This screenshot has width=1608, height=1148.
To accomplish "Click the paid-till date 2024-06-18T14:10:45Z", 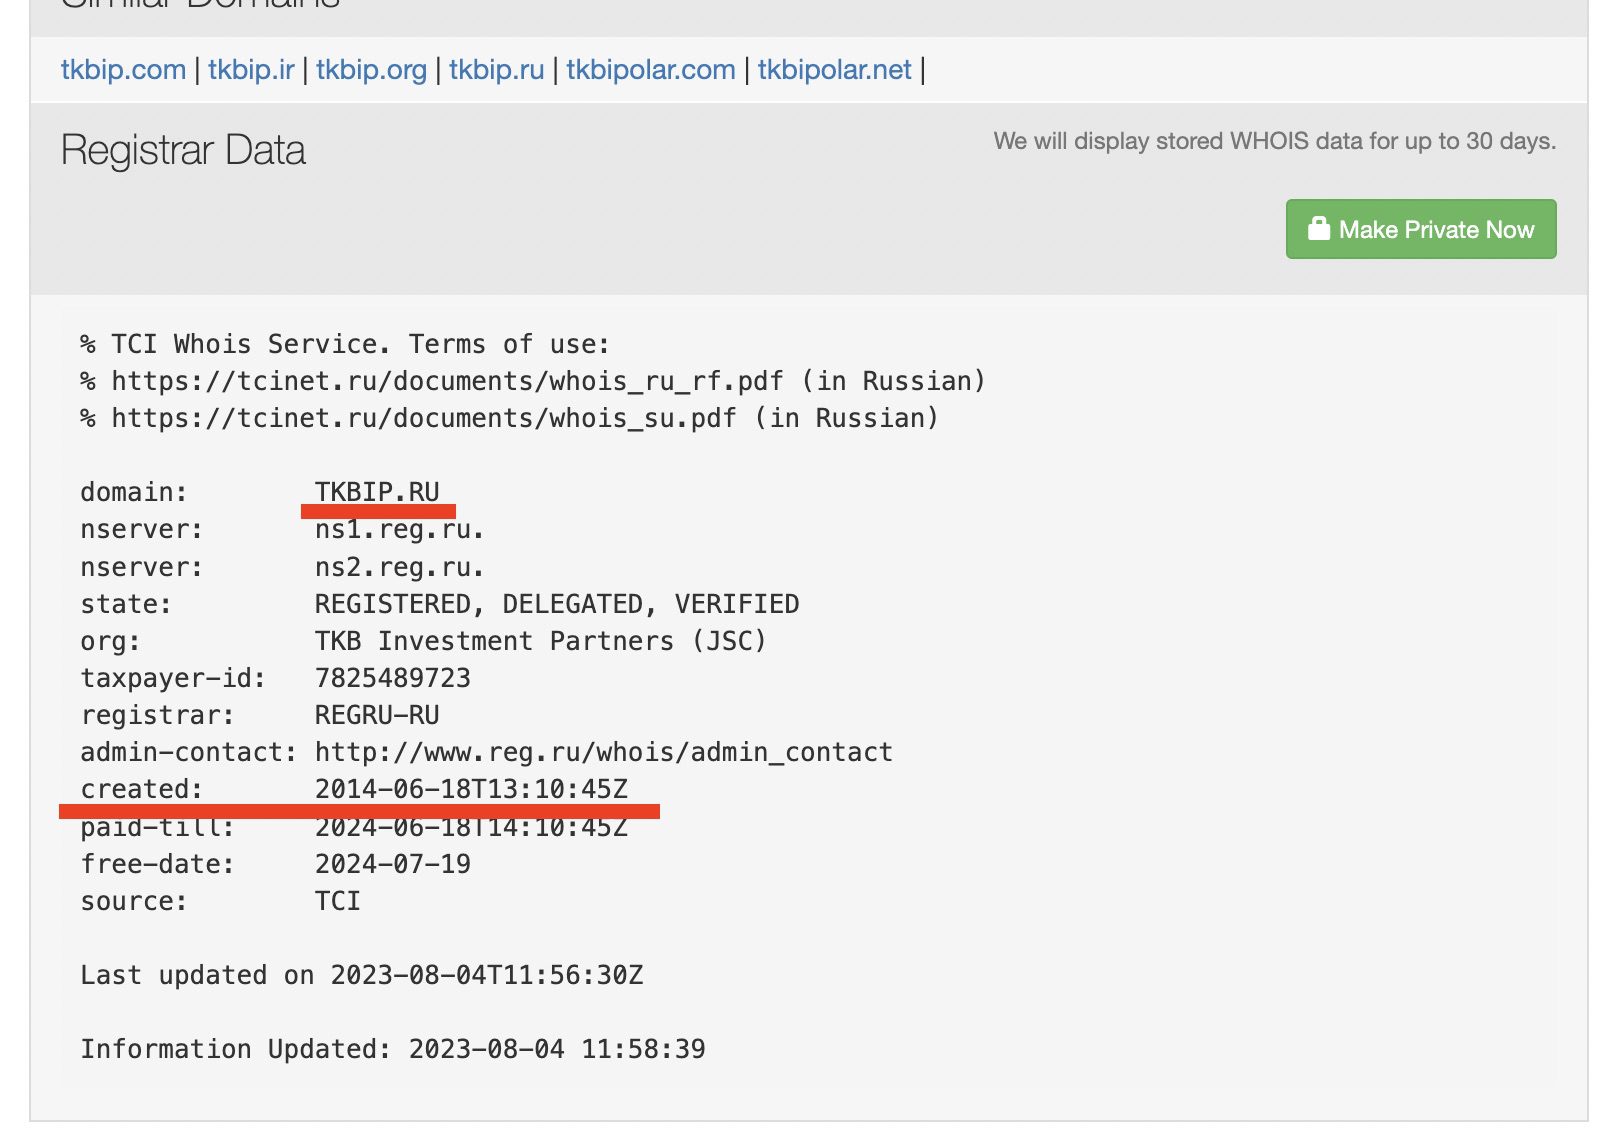I will point(471,828).
